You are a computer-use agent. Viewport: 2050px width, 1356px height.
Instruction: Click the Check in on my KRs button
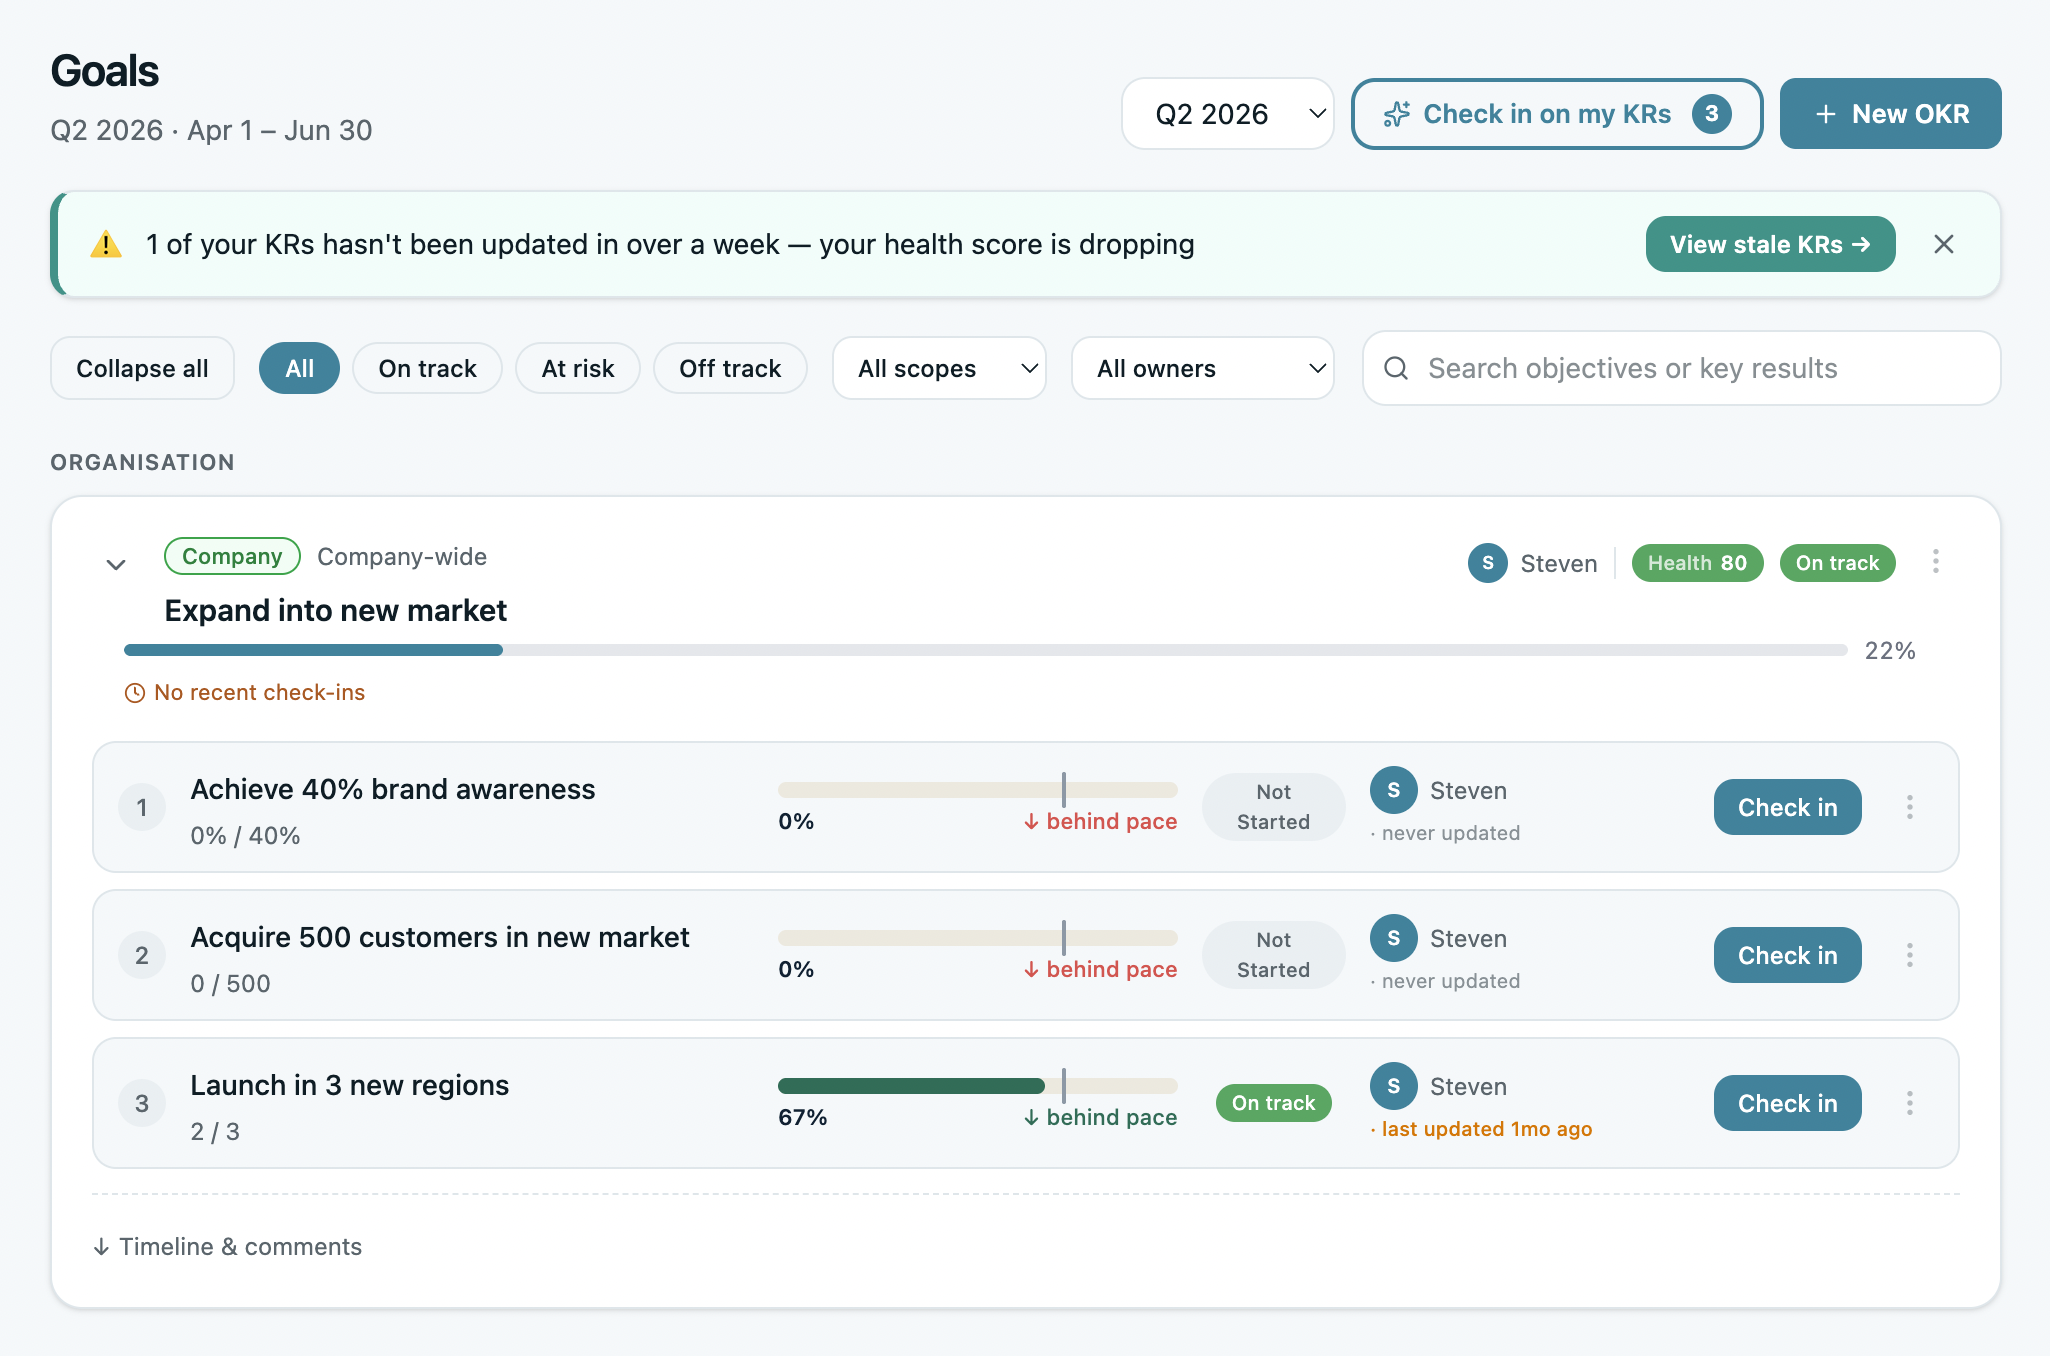click(x=1556, y=114)
